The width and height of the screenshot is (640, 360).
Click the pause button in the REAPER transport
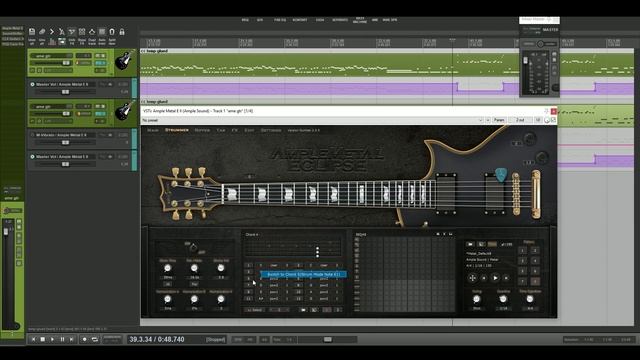pyautogui.click(x=62, y=339)
